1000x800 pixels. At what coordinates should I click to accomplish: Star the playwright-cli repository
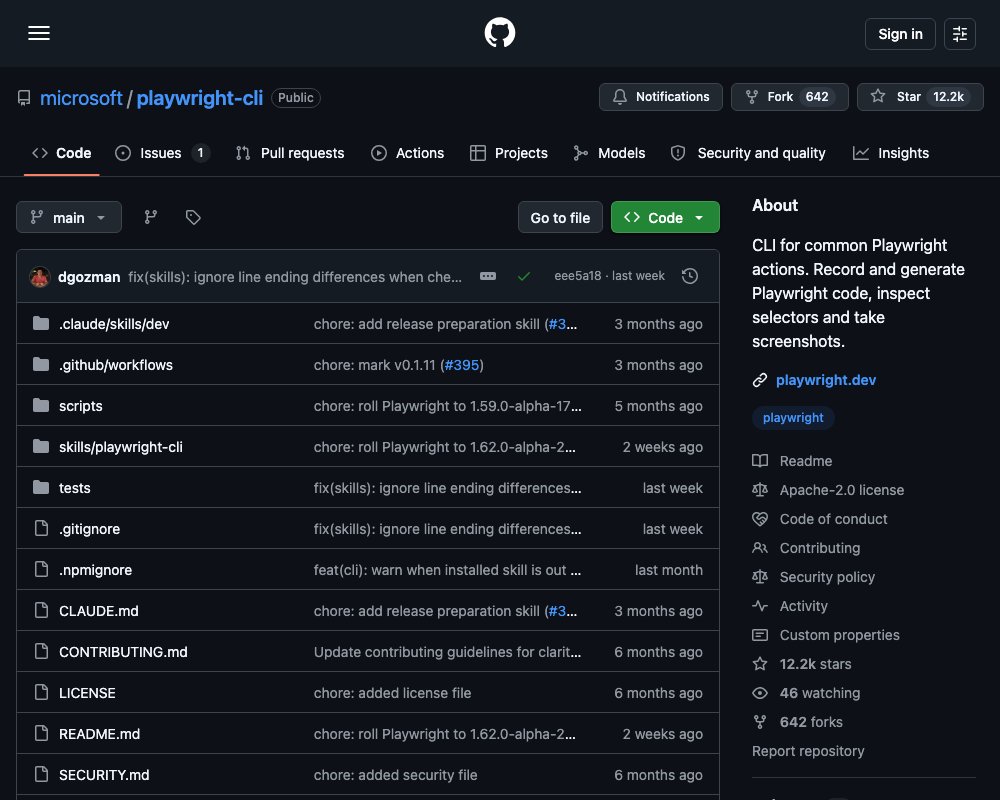(920, 97)
